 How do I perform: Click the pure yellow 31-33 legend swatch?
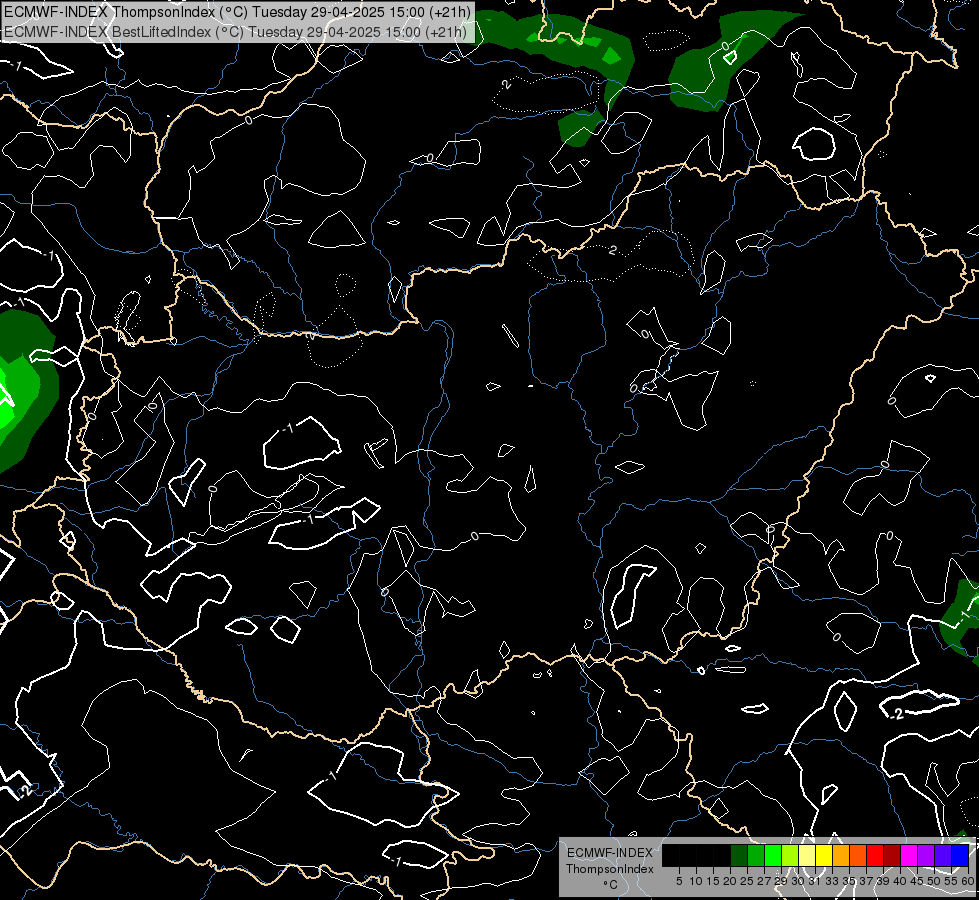coord(824,855)
